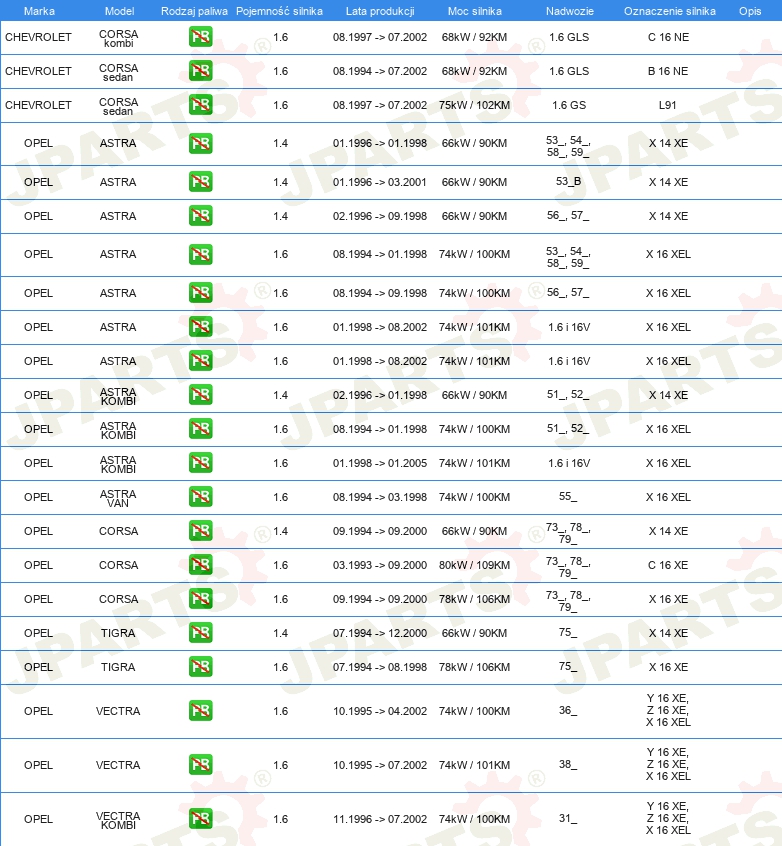The width and height of the screenshot is (782, 846).
Task: Click the Oznaczenie silnika column header
Action: [670, 11]
